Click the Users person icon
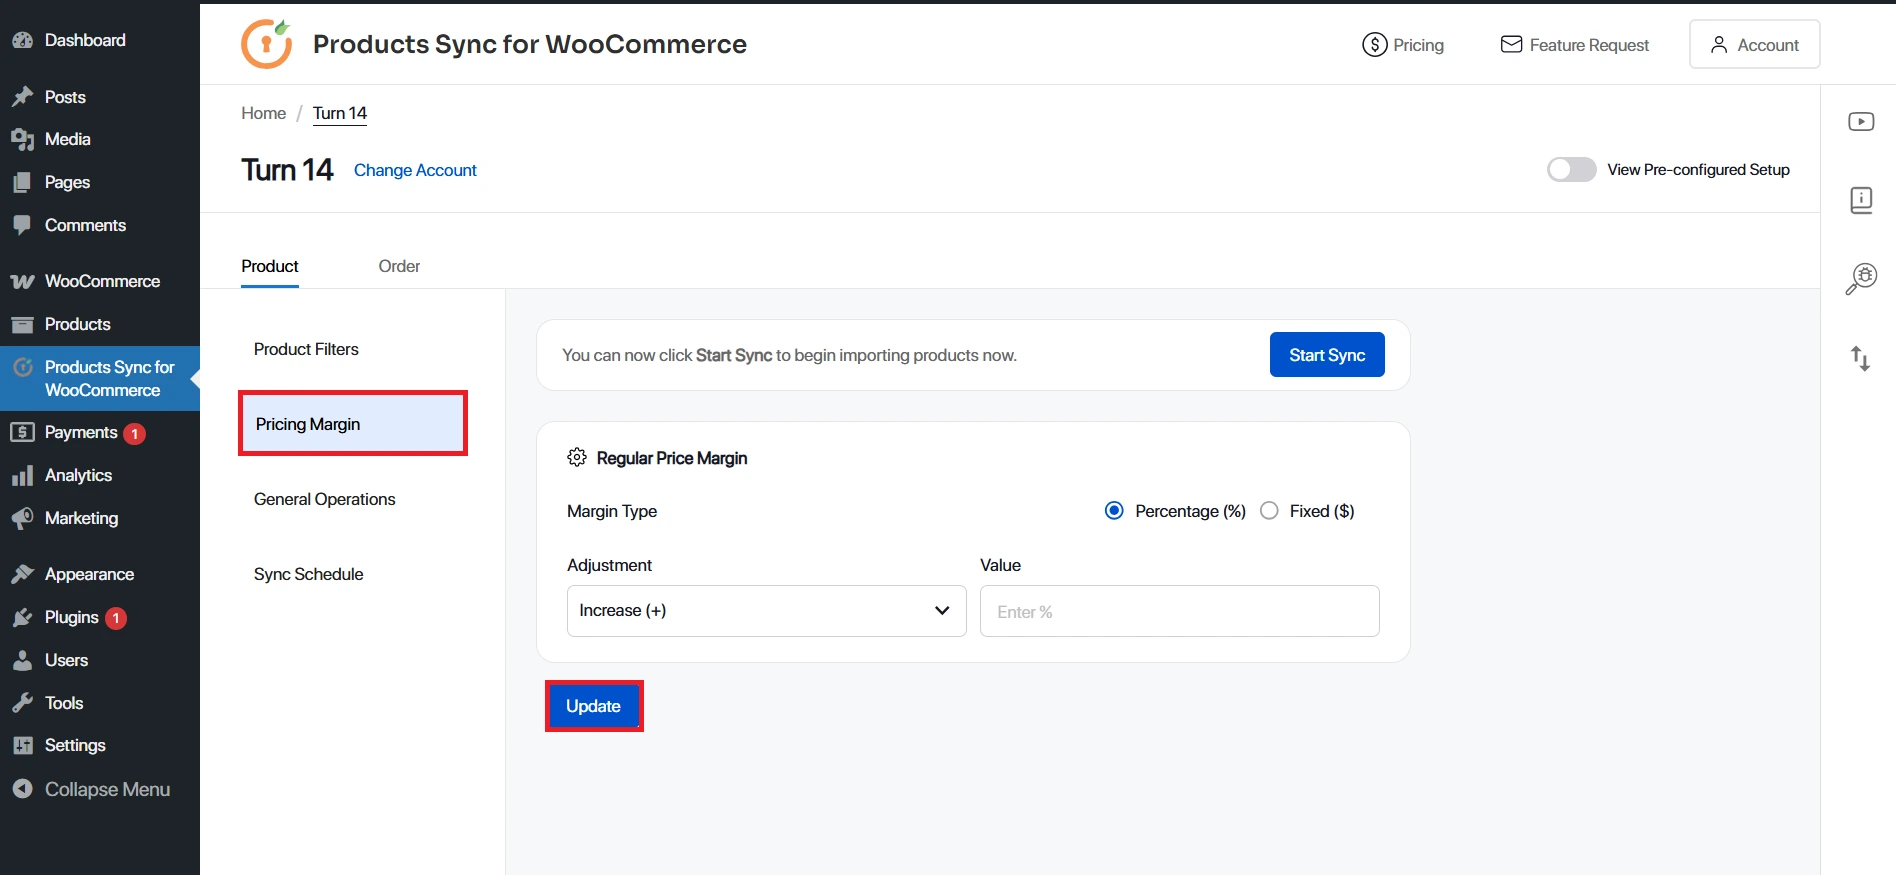 [x=22, y=660]
